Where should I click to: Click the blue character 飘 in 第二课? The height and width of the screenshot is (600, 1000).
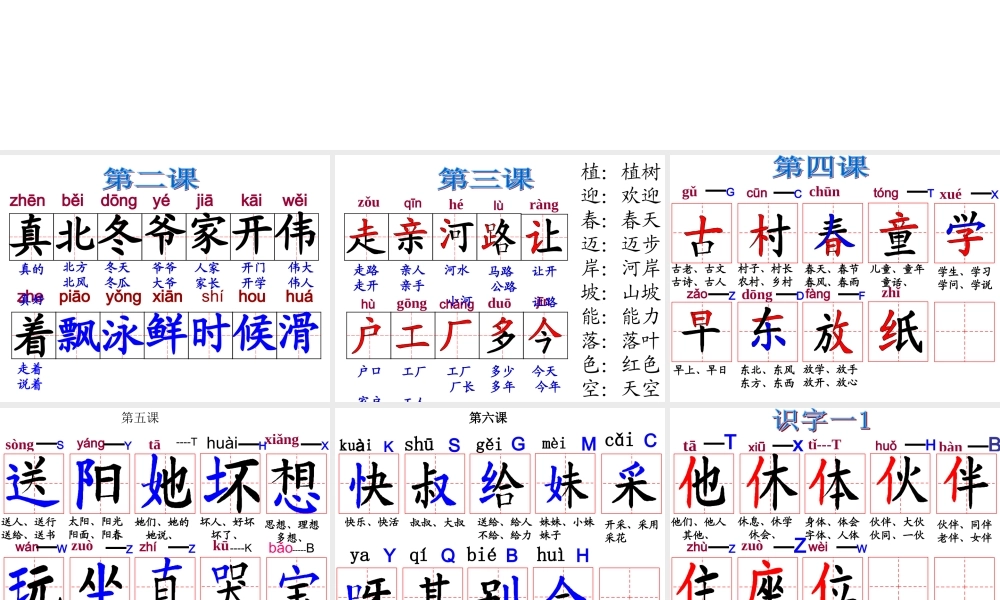78,334
